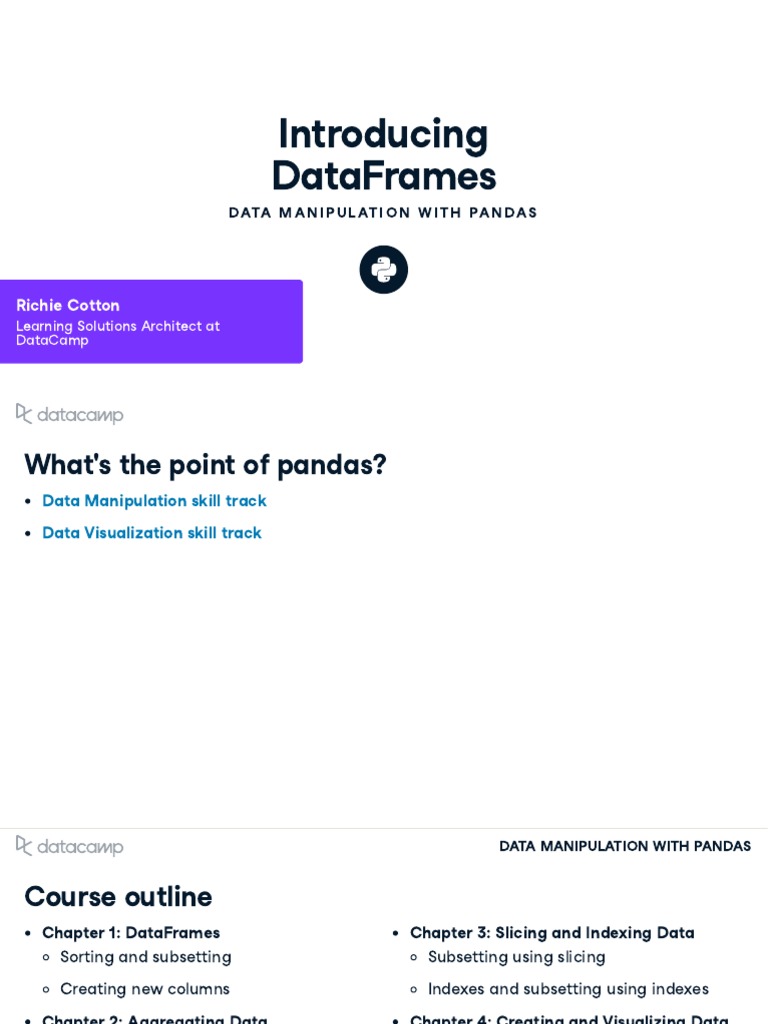
Task: Select the Chapter 1: DataFrames item
Action: pos(131,933)
